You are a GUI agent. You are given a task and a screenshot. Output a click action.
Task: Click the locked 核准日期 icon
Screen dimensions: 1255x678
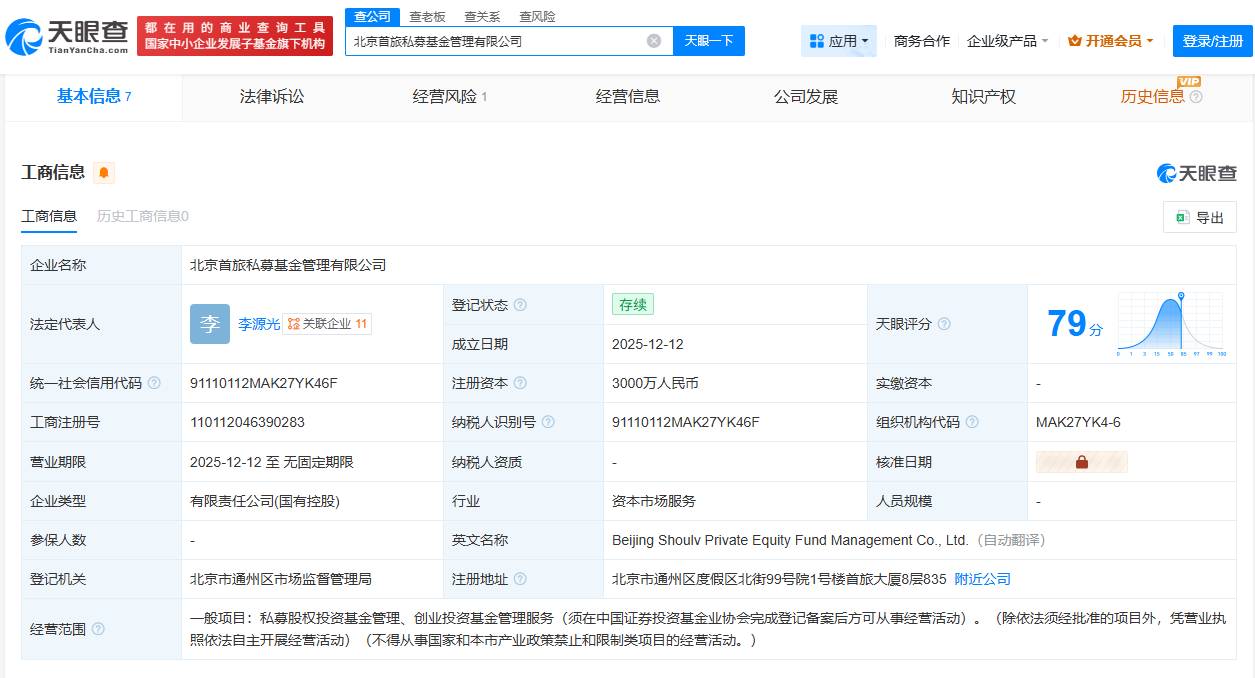coord(1081,462)
